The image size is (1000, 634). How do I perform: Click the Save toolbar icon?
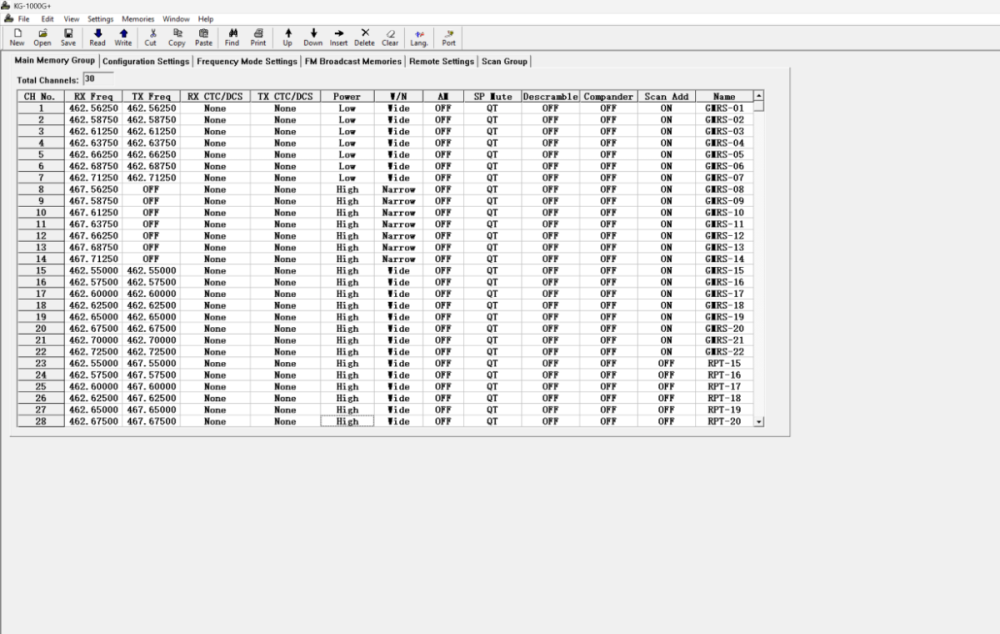tap(68, 37)
